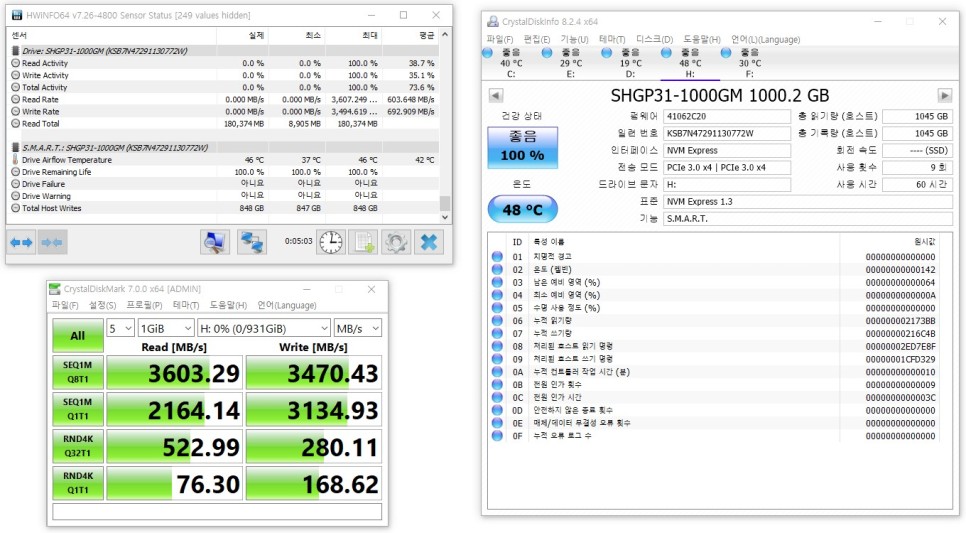Image resolution: width=966 pixels, height=533 pixels.
Task: Open CrystalDiskInfo 편집(E) menu
Action: coord(537,39)
